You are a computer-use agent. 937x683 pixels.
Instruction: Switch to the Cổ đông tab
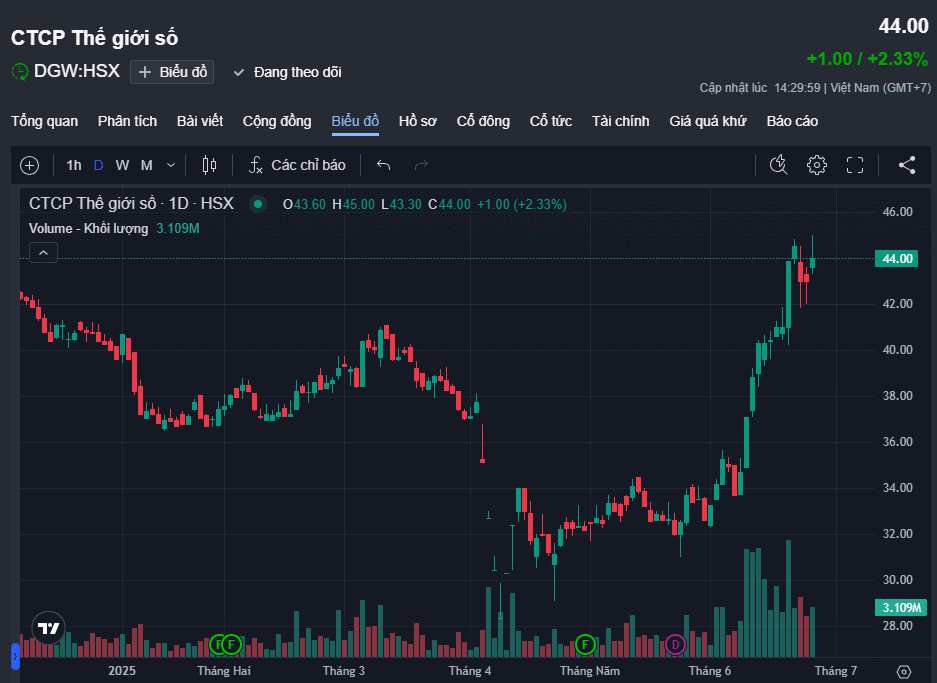(483, 121)
